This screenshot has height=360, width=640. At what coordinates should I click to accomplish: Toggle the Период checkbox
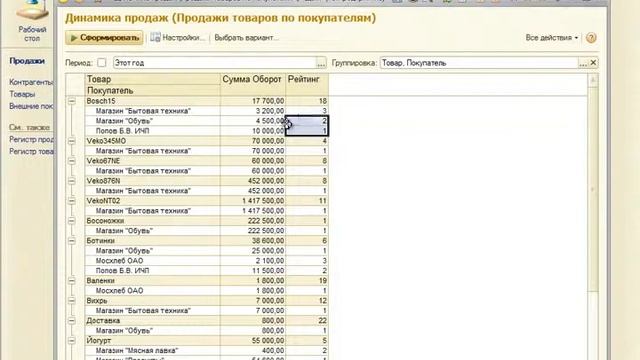click(102, 63)
